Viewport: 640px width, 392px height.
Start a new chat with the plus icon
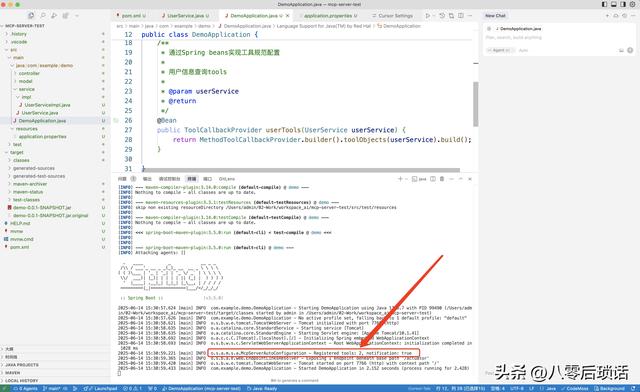pyautogui.click(x=607, y=16)
